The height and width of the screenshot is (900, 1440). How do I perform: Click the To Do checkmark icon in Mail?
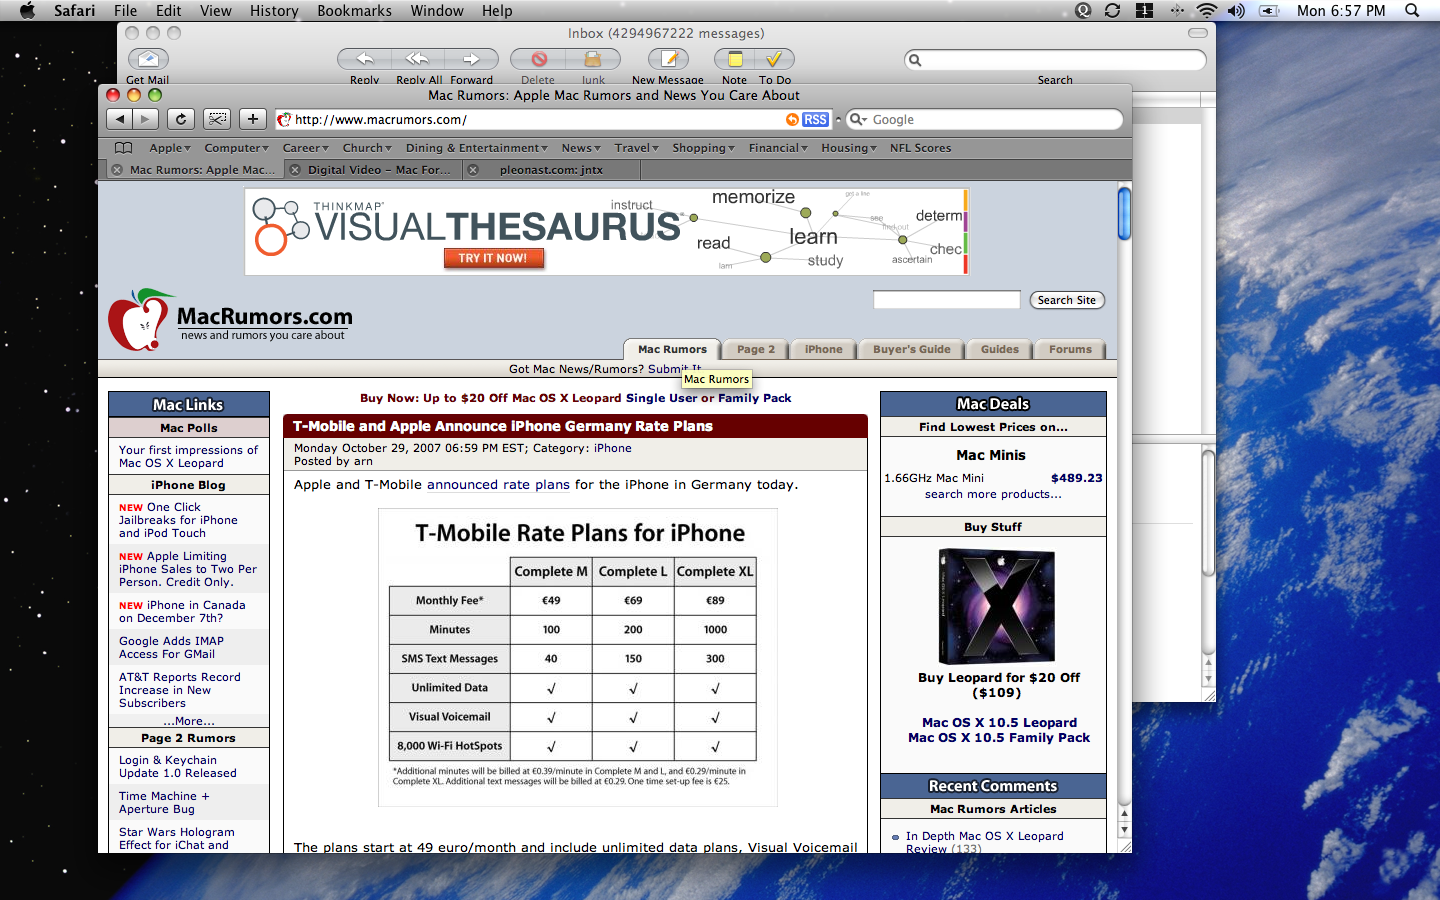[x=775, y=60]
